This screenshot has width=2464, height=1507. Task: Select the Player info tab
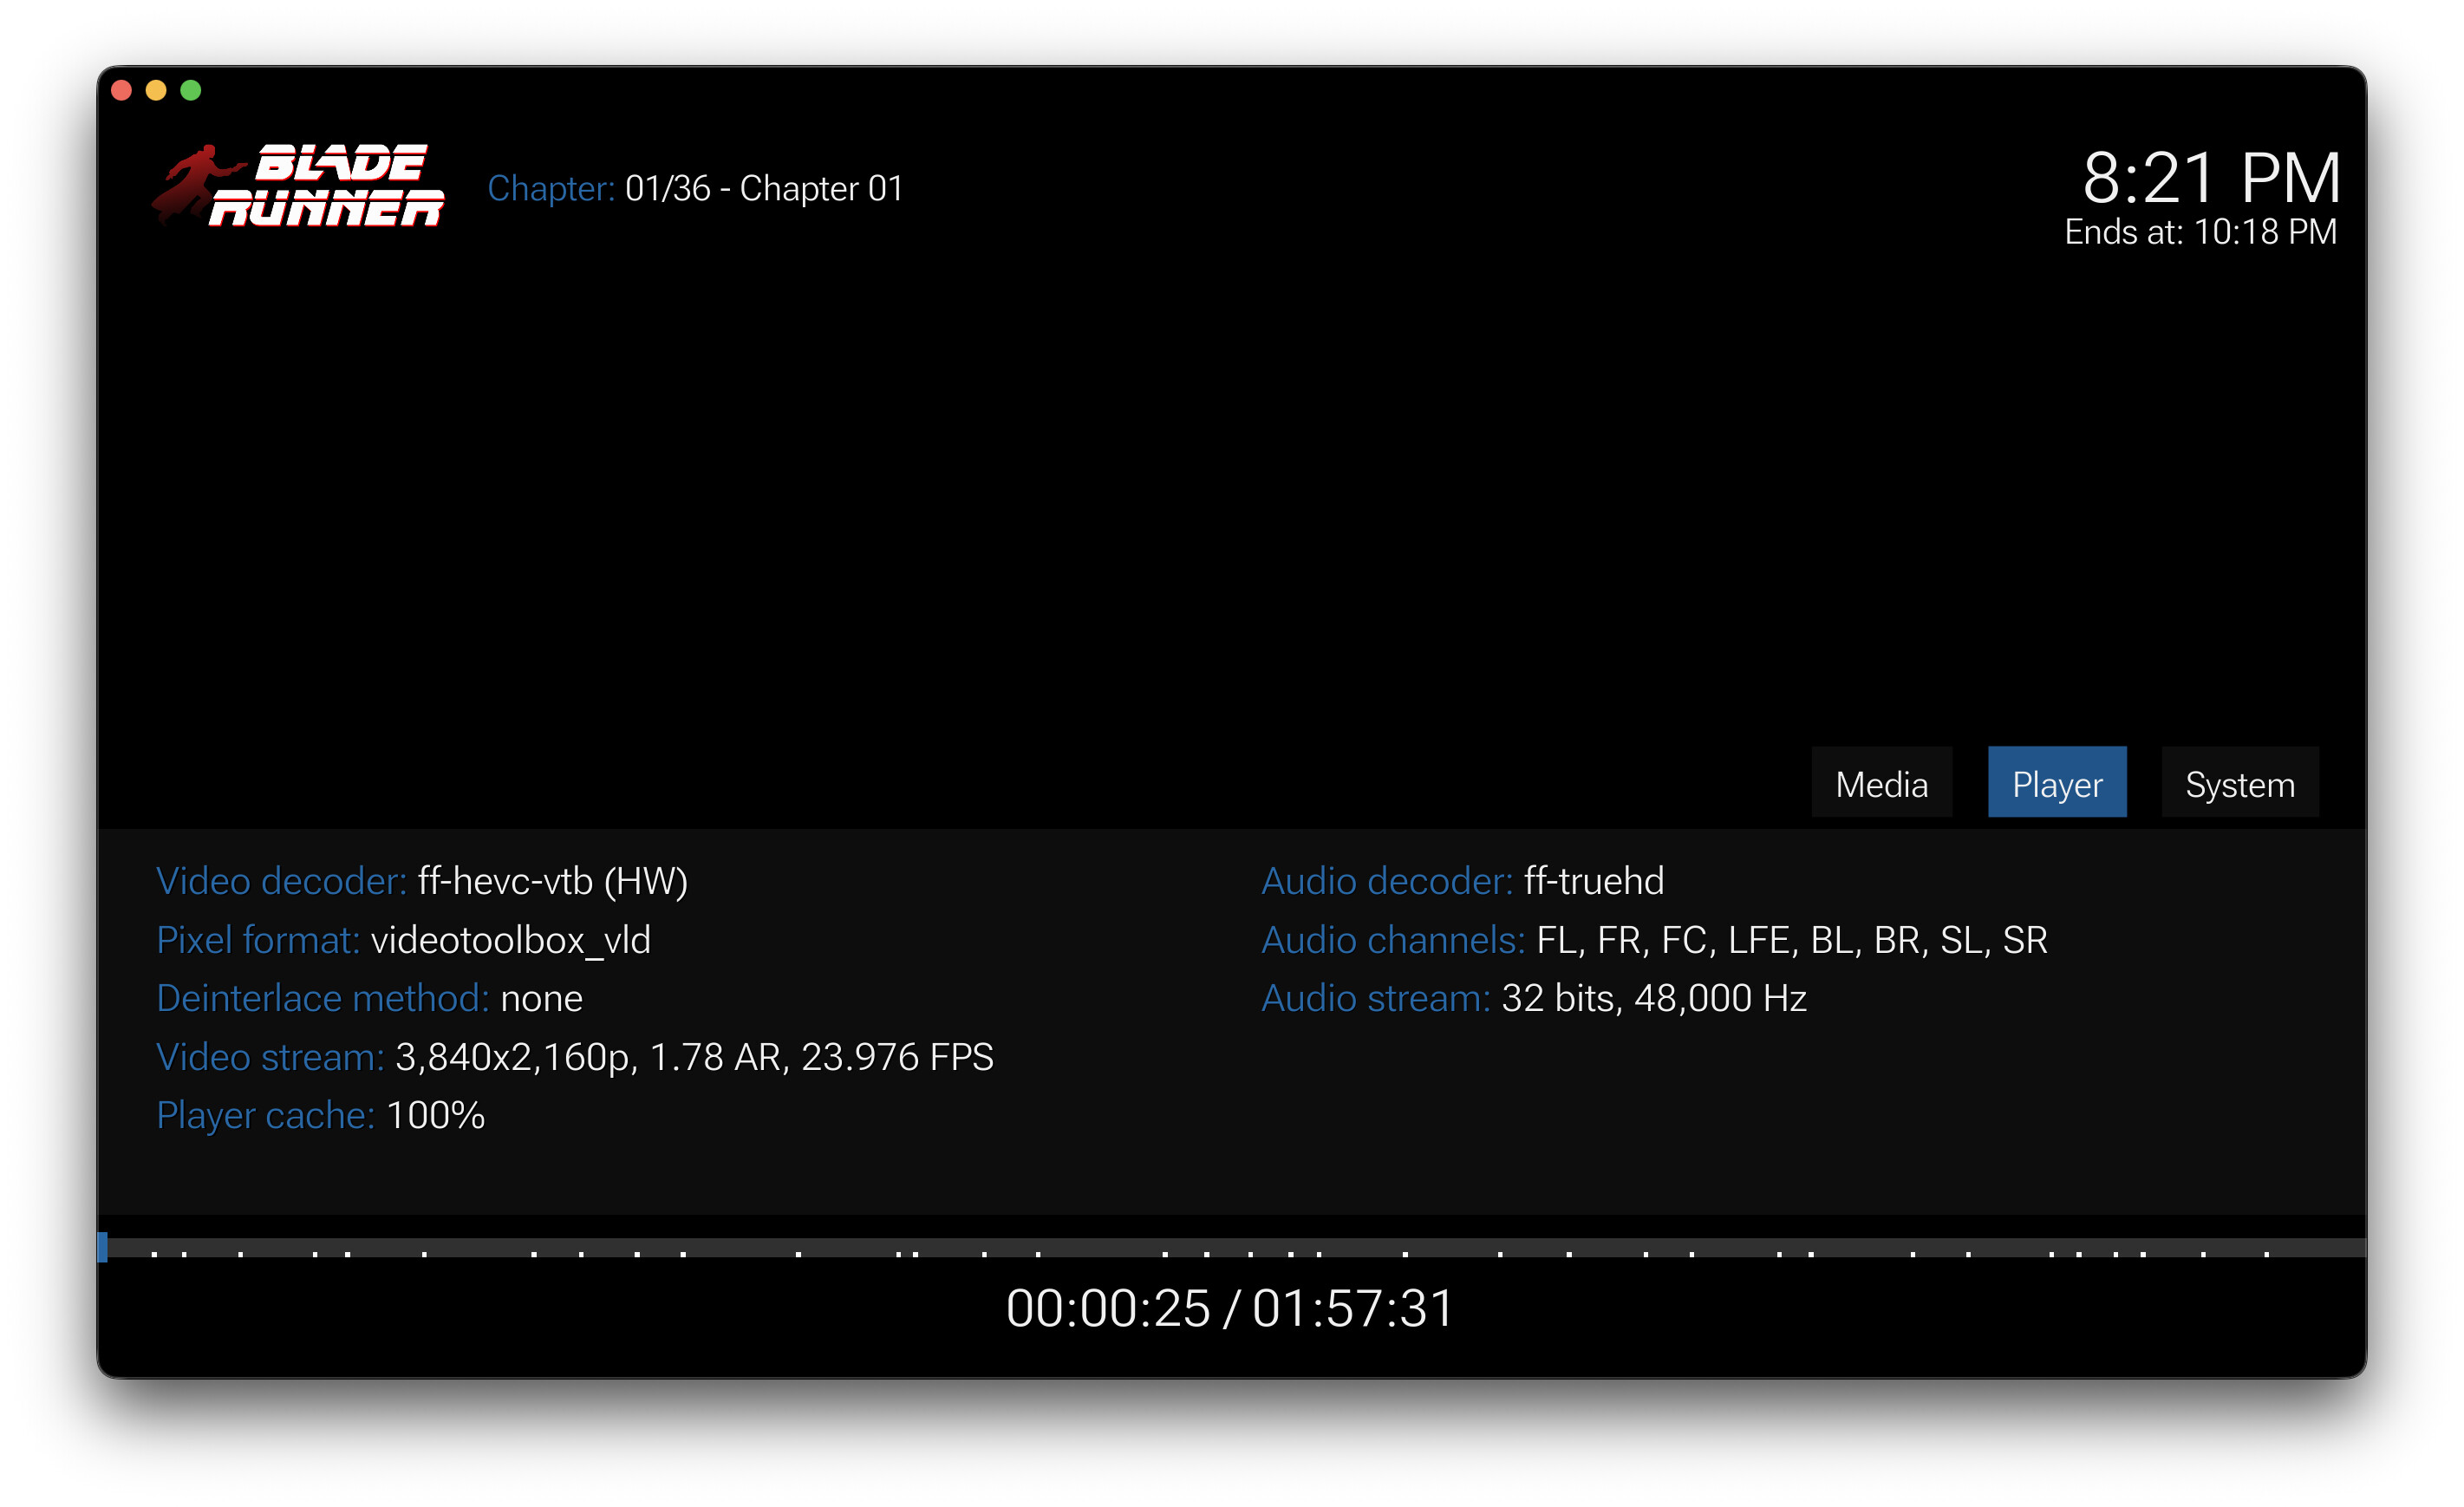(2056, 784)
